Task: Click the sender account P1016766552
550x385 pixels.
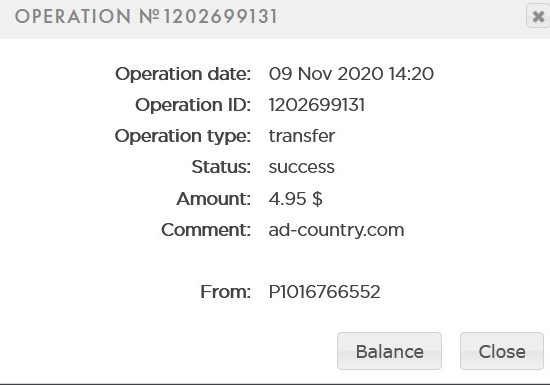Action: (x=324, y=292)
